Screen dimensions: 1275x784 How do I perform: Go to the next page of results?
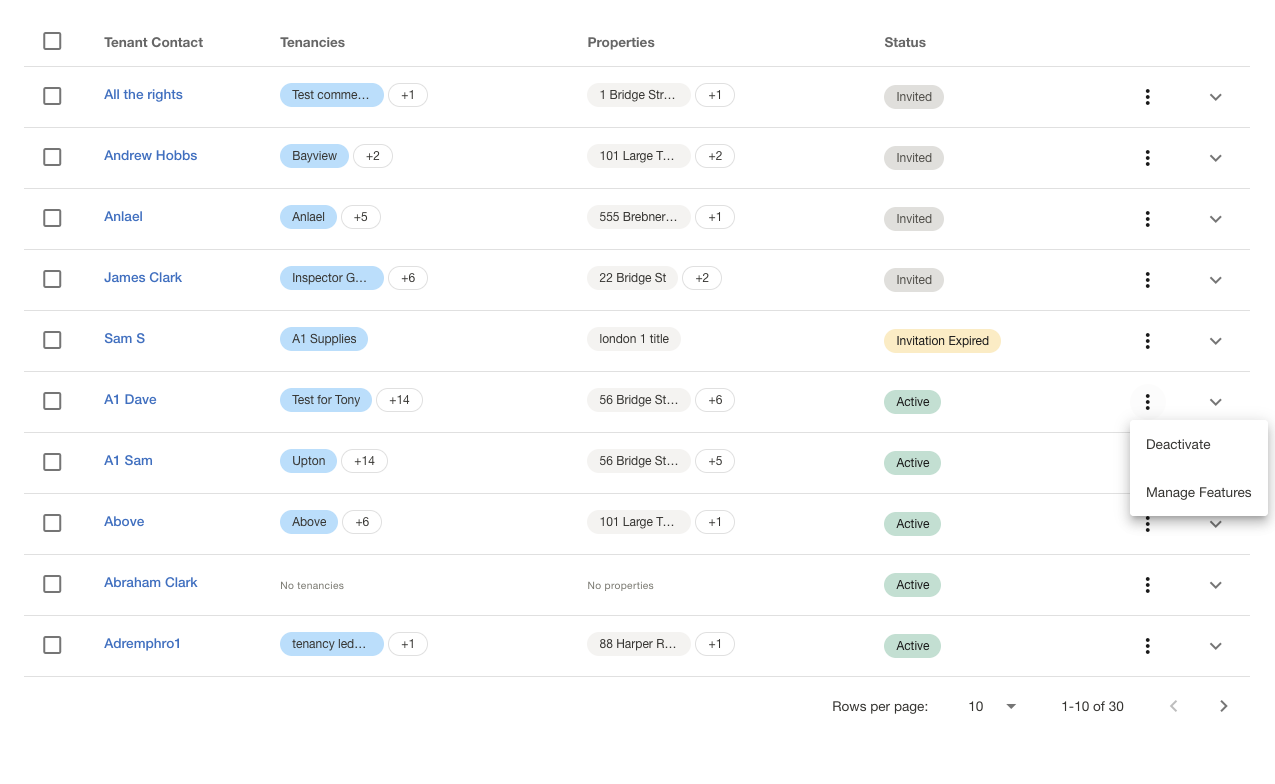(x=1223, y=706)
